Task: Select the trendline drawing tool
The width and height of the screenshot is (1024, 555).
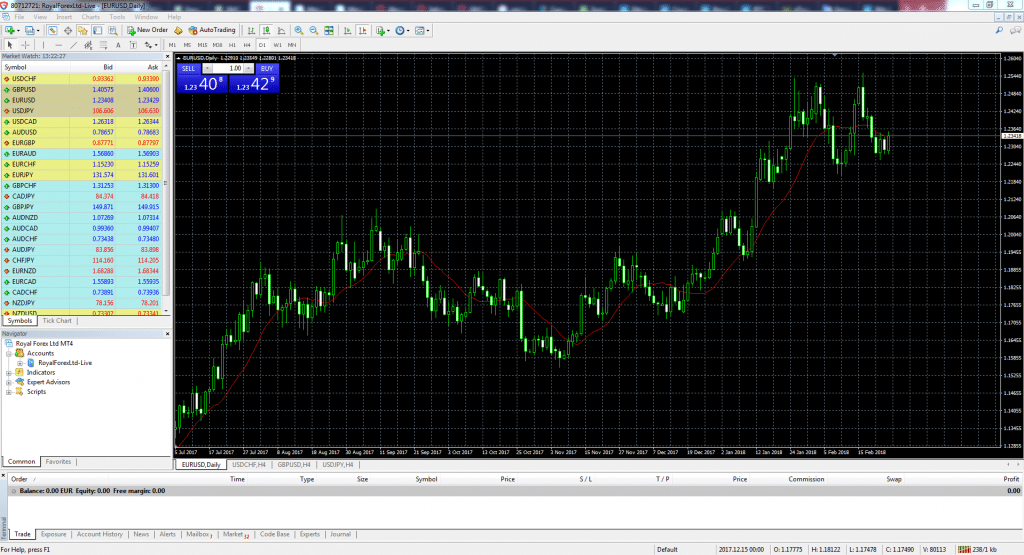Action: 75,45
